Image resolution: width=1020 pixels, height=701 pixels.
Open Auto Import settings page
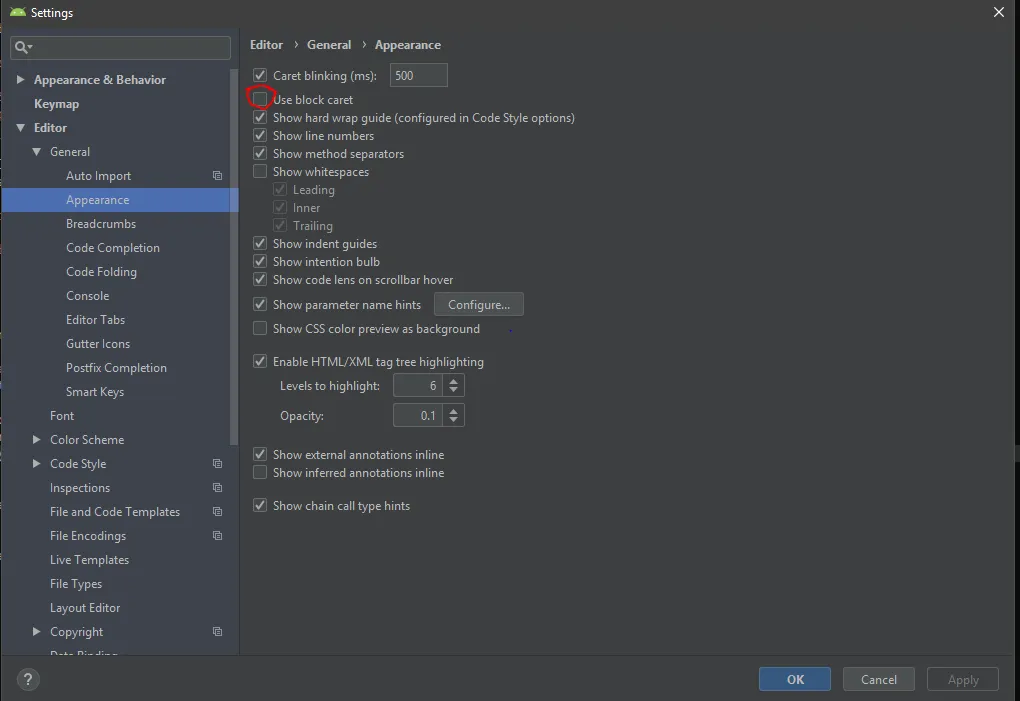(98, 176)
